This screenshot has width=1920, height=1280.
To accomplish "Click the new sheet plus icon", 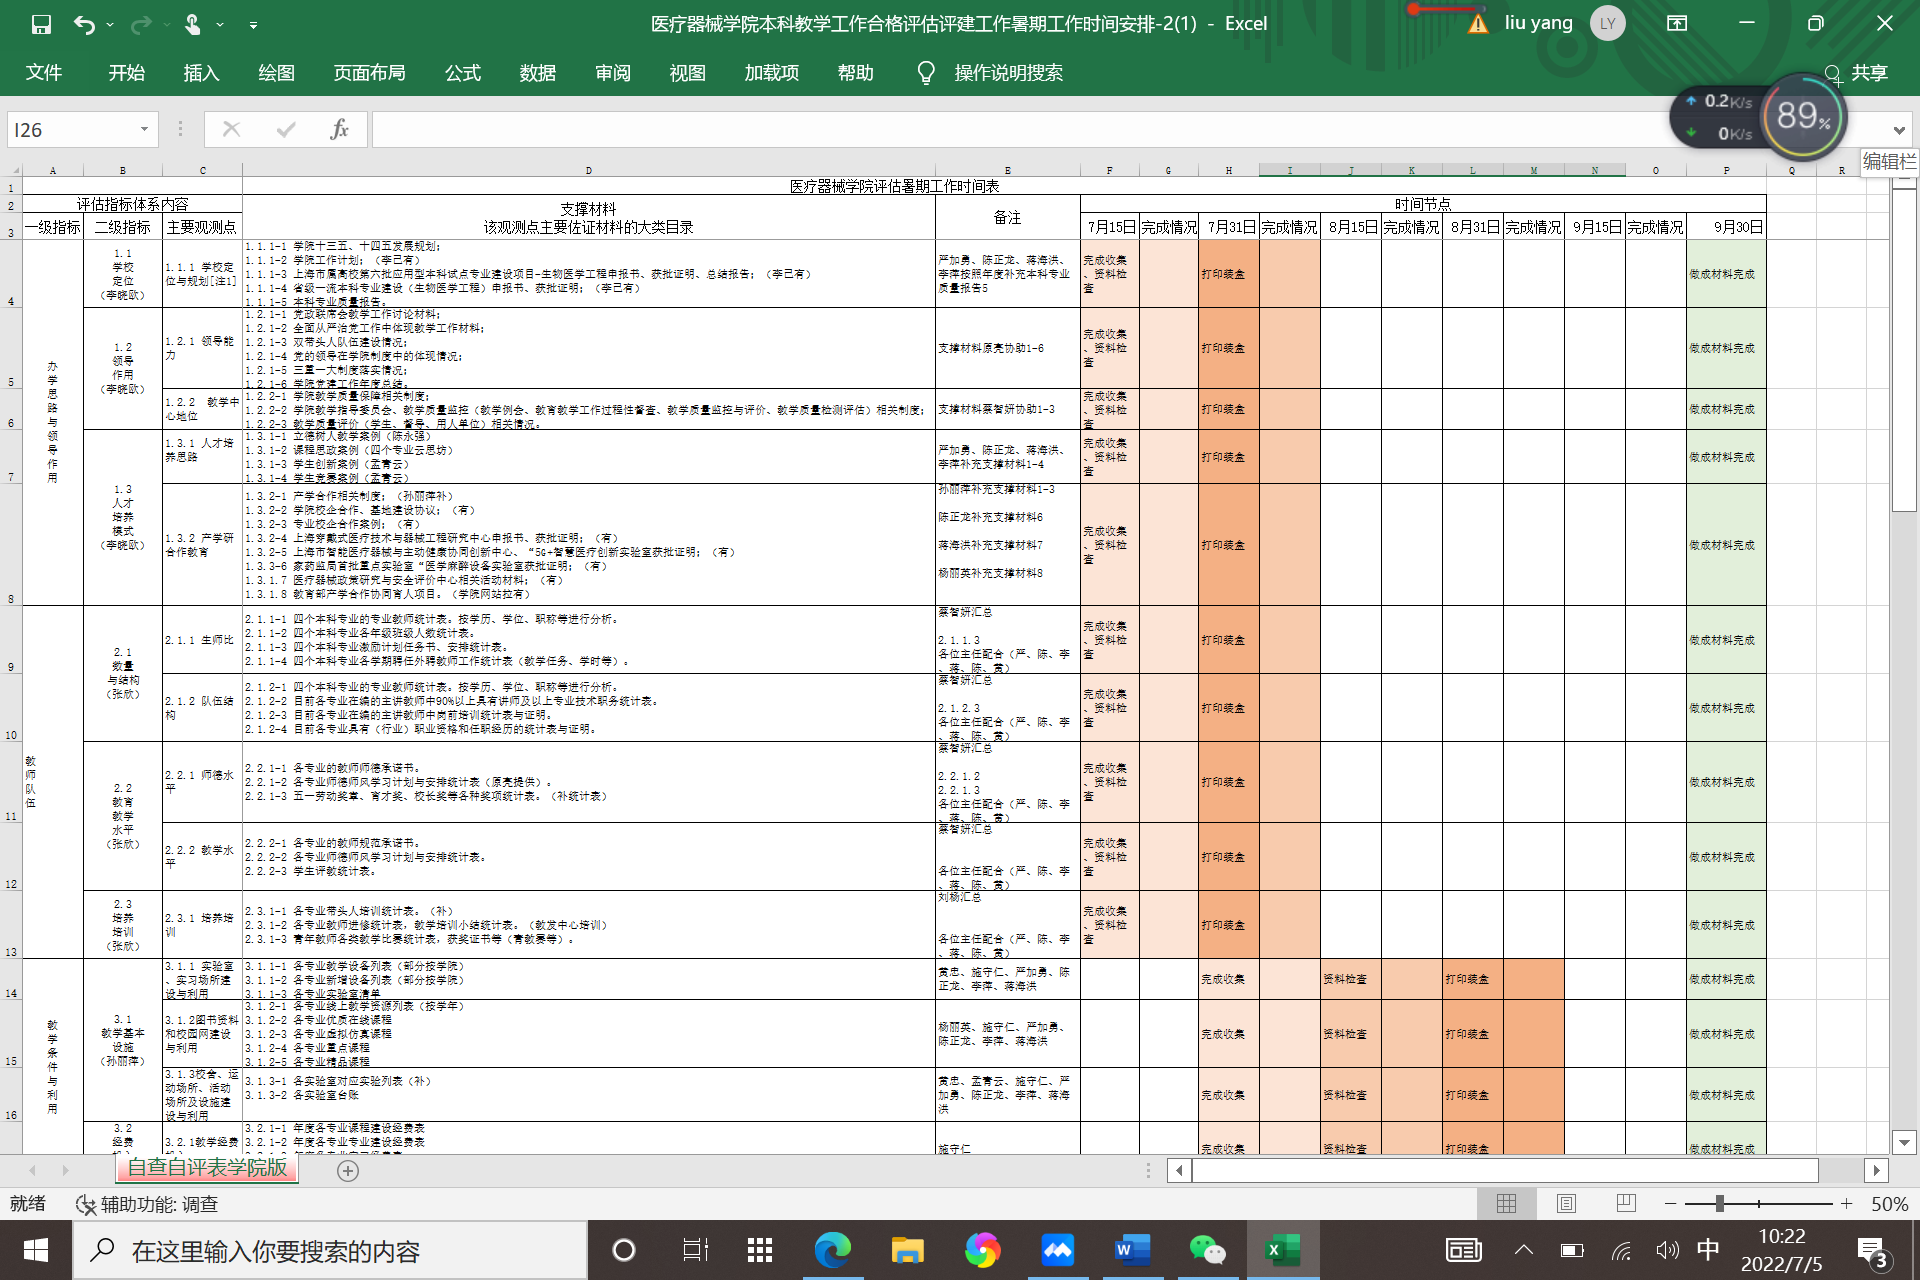I will [x=348, y=1171].
